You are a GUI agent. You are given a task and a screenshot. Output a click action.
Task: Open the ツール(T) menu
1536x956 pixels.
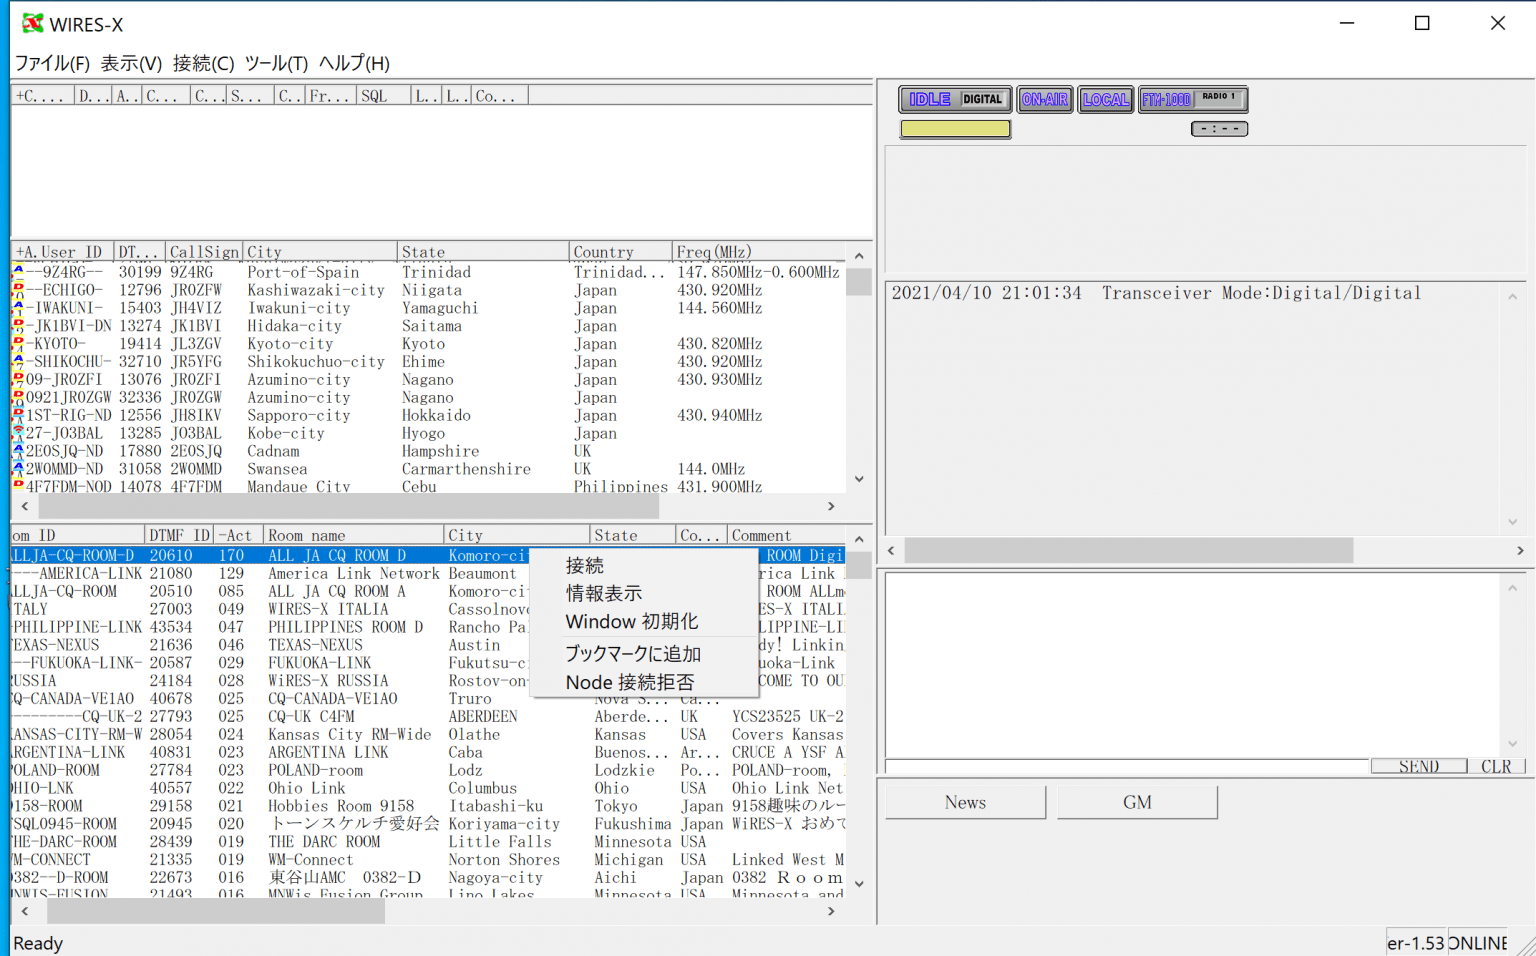click(x=274, y=63)
